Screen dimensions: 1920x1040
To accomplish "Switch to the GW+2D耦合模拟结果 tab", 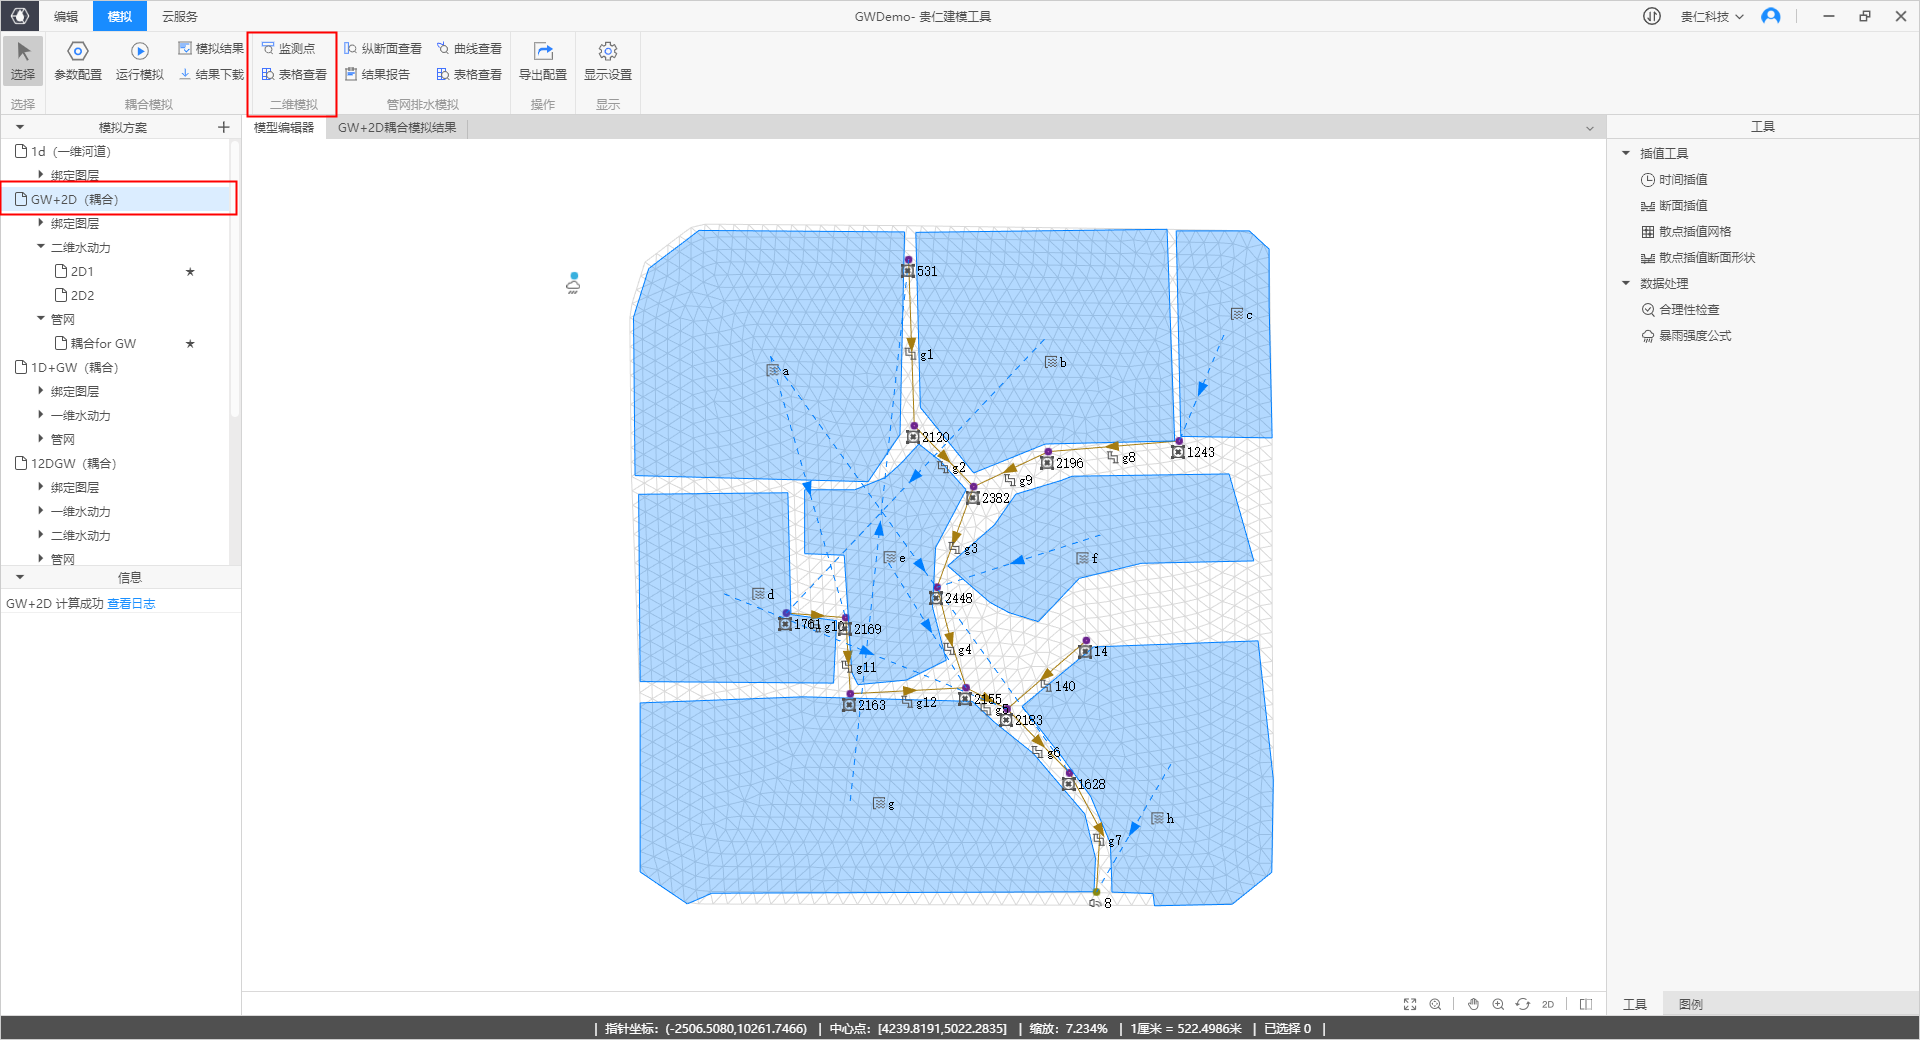I will 397,127.
